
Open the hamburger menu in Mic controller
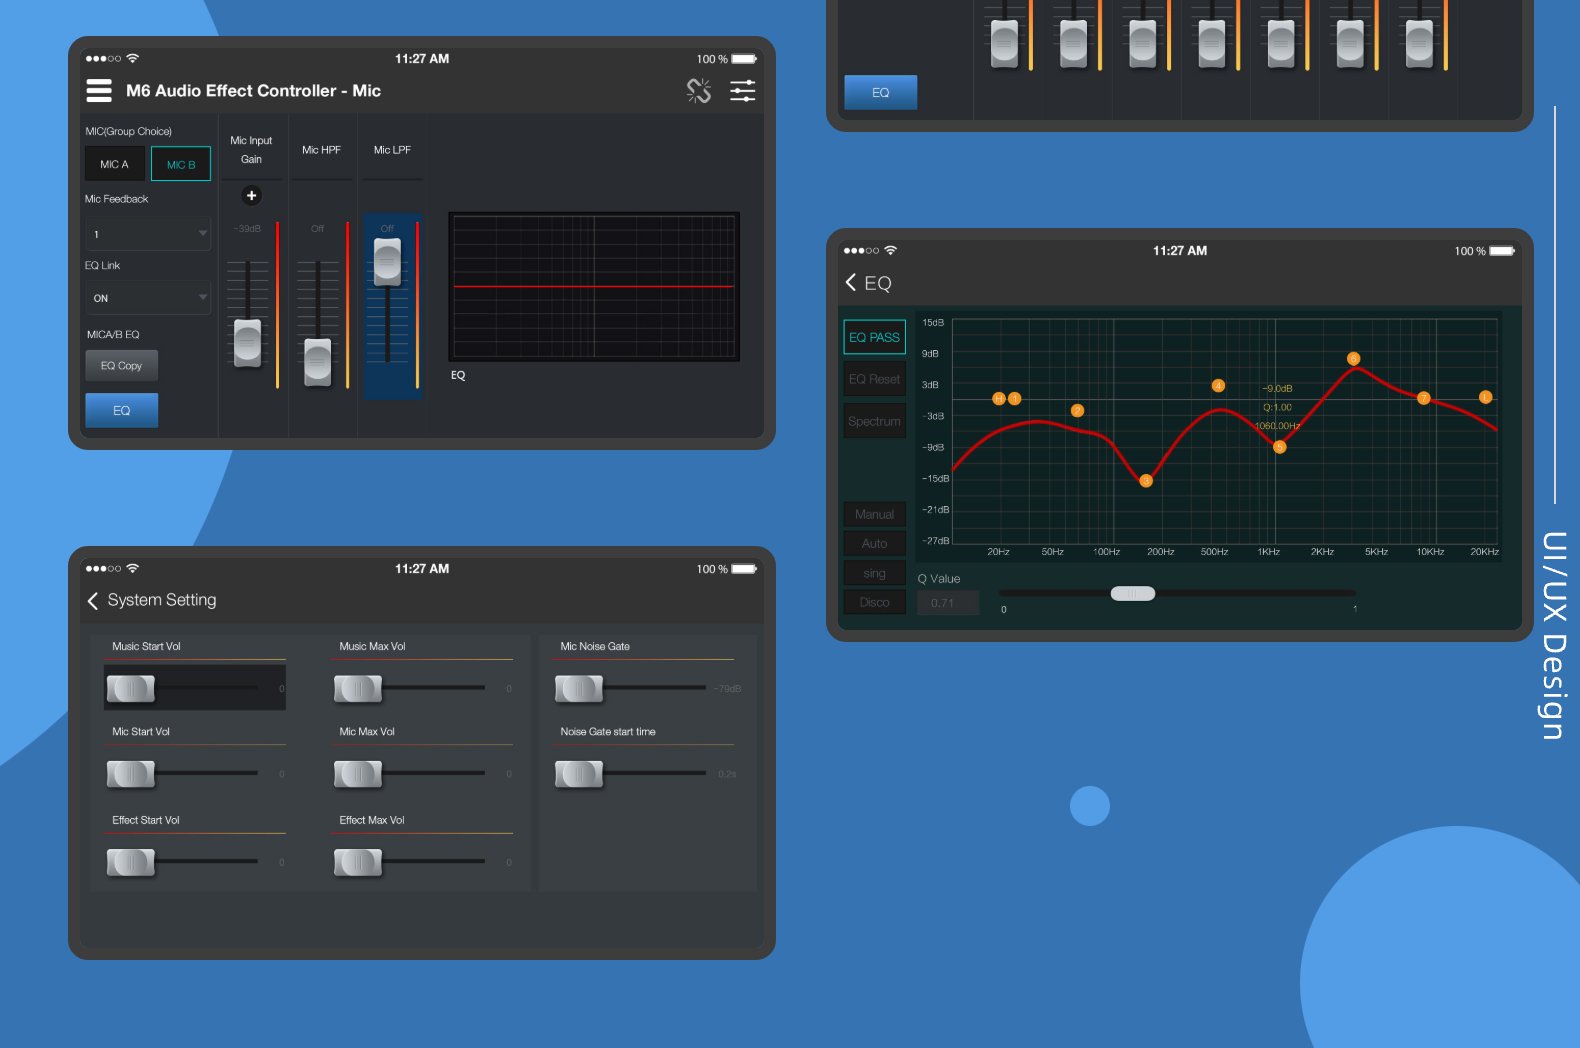point(99,91)
